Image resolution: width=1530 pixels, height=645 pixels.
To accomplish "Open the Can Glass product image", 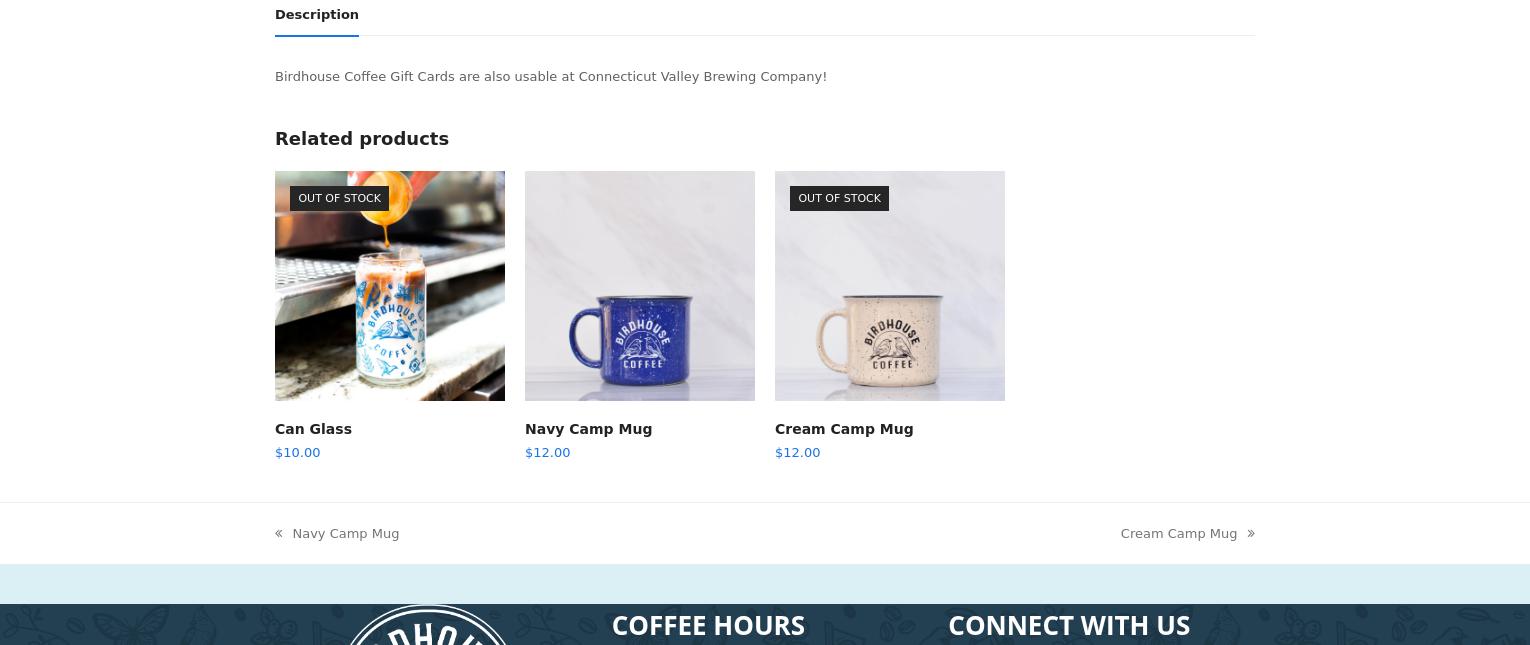I will click(x=390, y=286).
